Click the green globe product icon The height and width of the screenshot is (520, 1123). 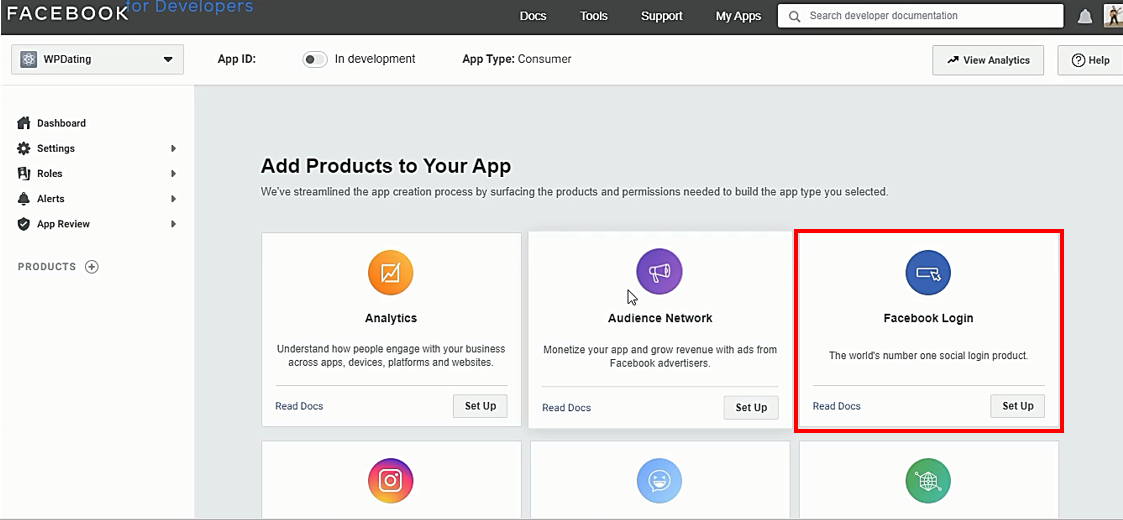(x=927, y=481)
